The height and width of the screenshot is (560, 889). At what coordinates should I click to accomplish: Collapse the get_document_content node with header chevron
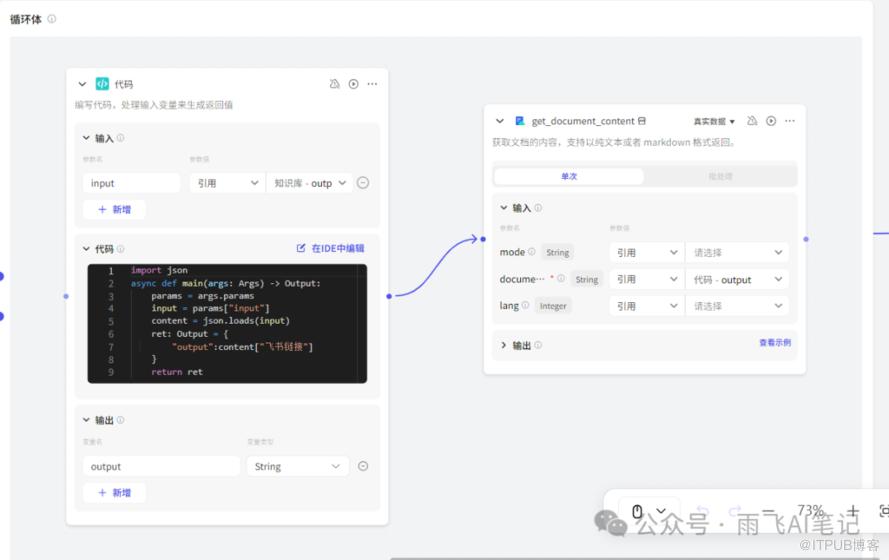[499, 121]
